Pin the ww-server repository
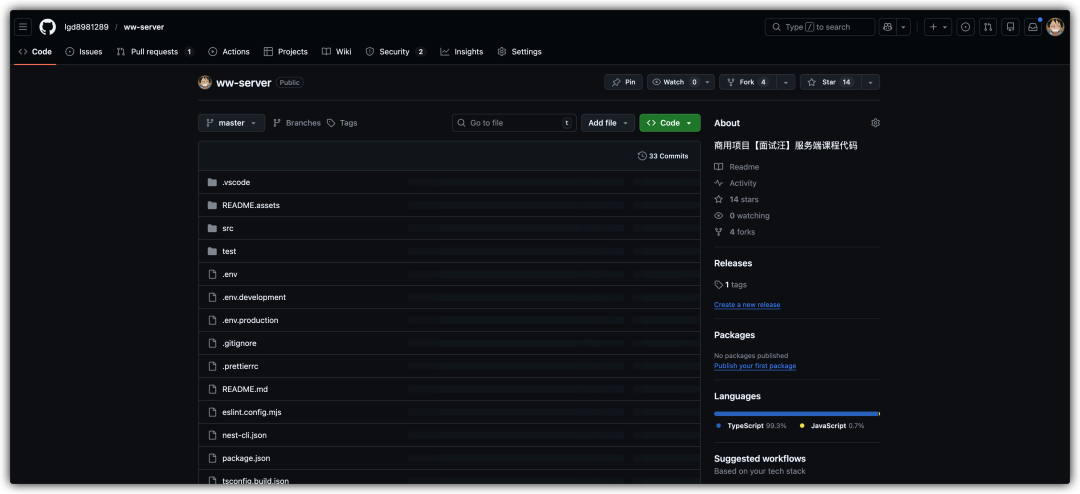This screenshot has width=1080, height=494. [623, 82]
